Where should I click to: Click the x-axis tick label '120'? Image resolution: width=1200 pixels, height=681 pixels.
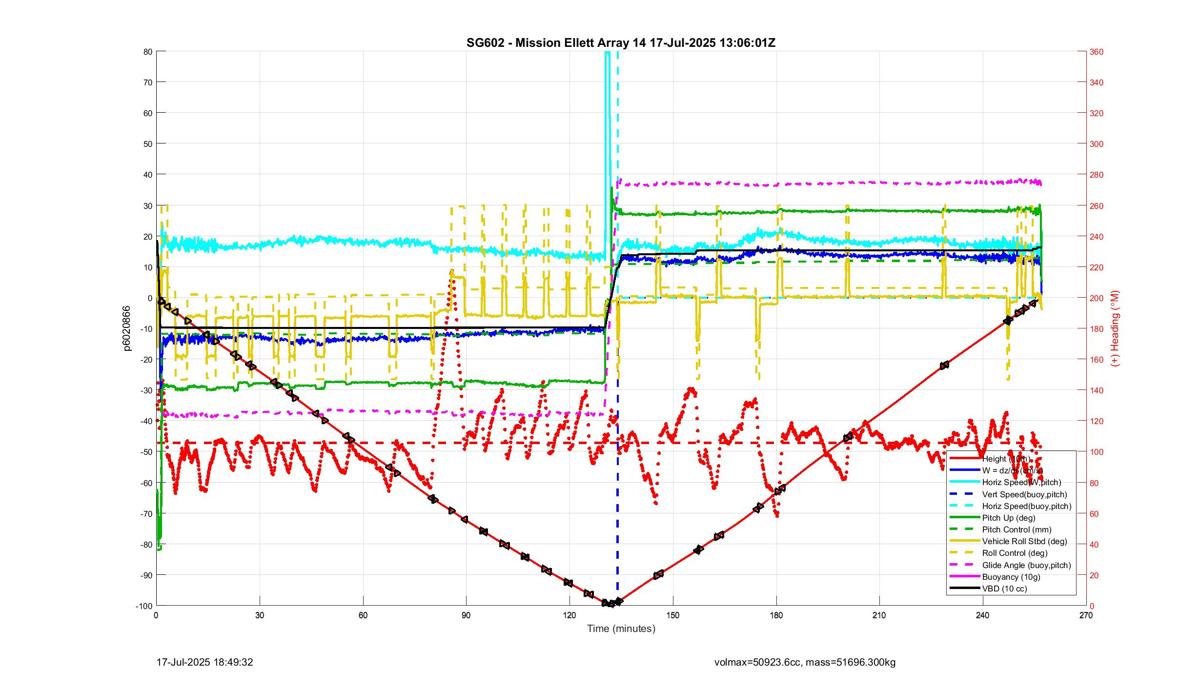[x=569, y=616]
